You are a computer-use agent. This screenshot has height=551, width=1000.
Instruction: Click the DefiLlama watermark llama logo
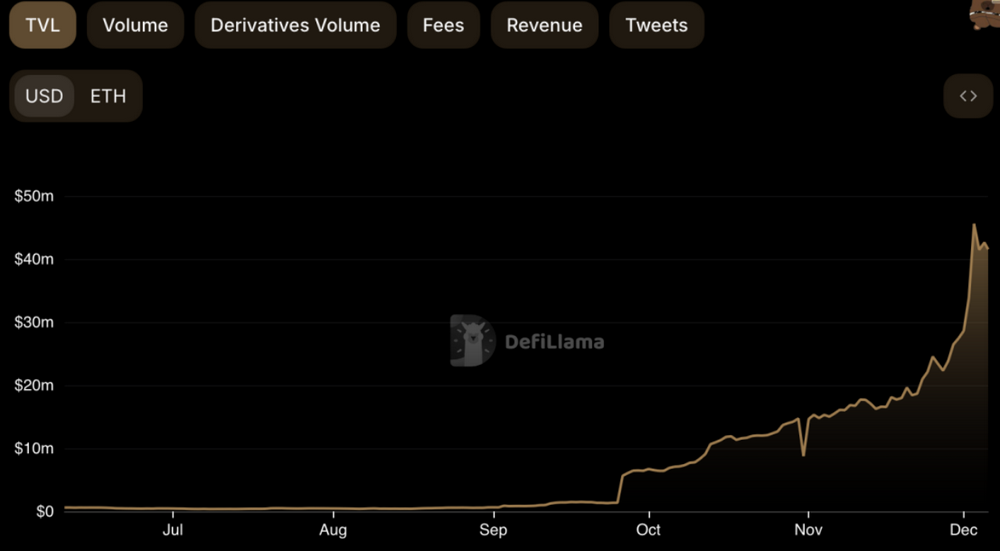(x=471, y=341)
